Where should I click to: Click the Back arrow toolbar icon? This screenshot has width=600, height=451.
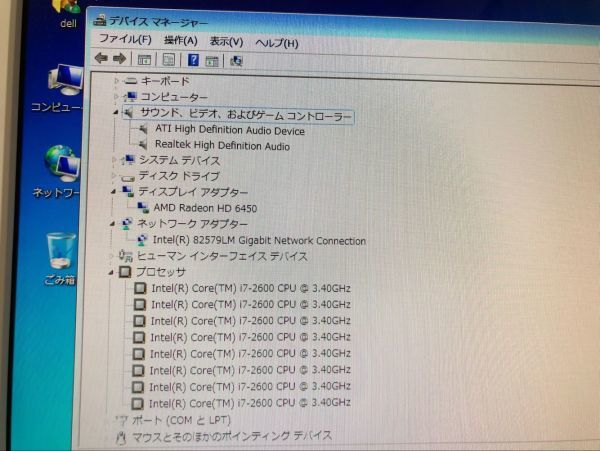tap(101, 58)
